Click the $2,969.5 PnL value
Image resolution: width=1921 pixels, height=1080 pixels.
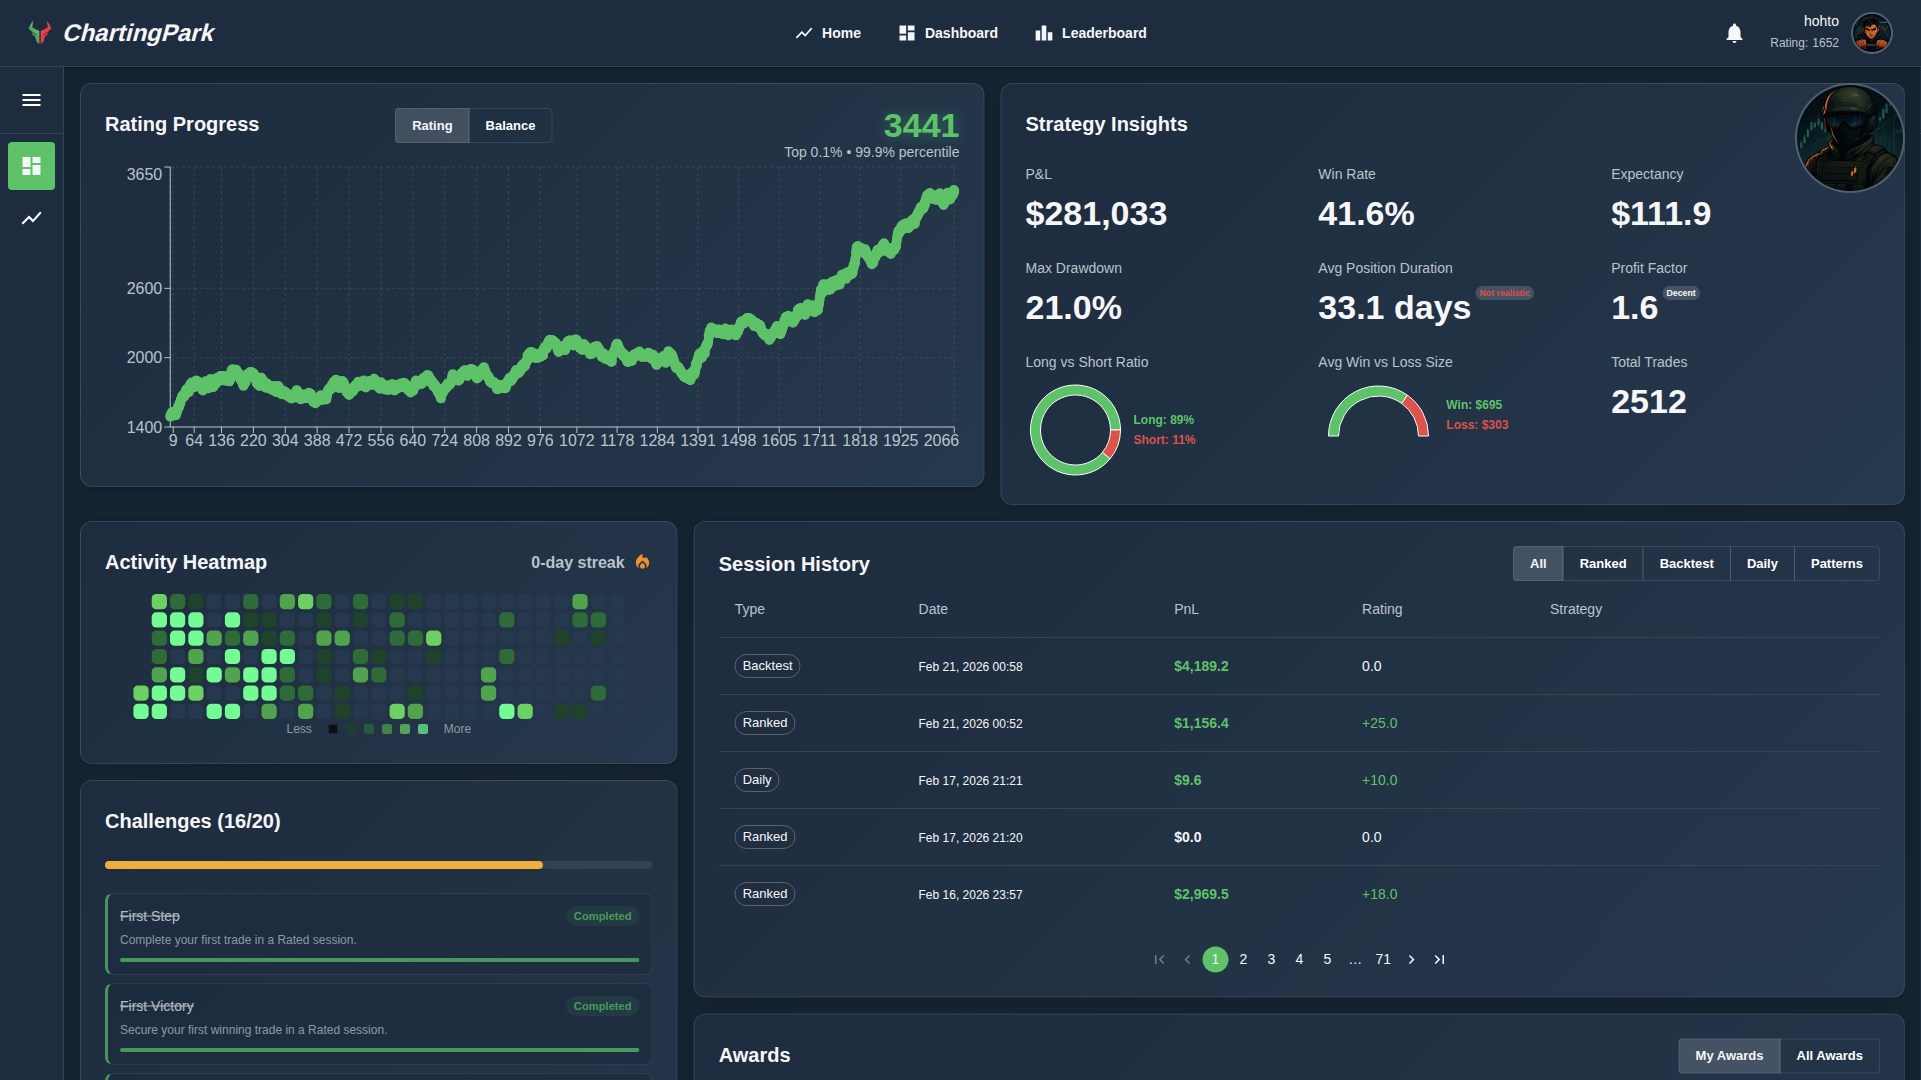[1201, 894]
